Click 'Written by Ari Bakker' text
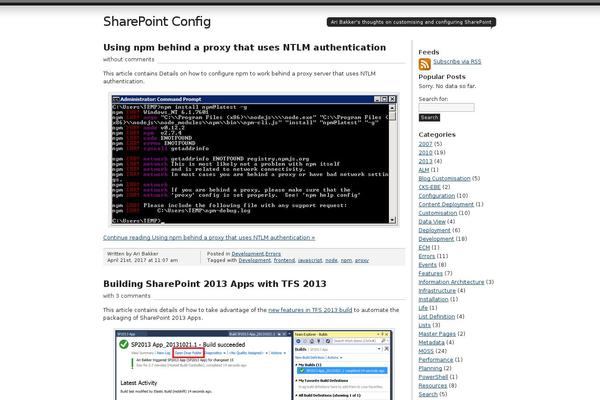600x400 pixels. point(132,254)
